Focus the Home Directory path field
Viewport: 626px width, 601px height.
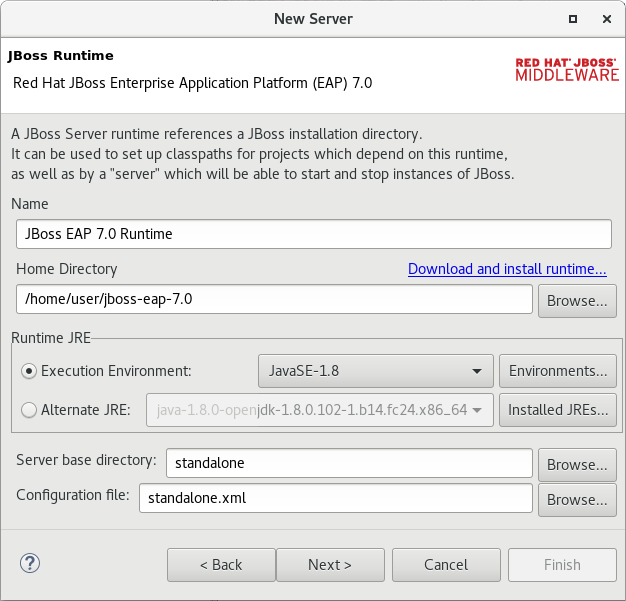274,299
